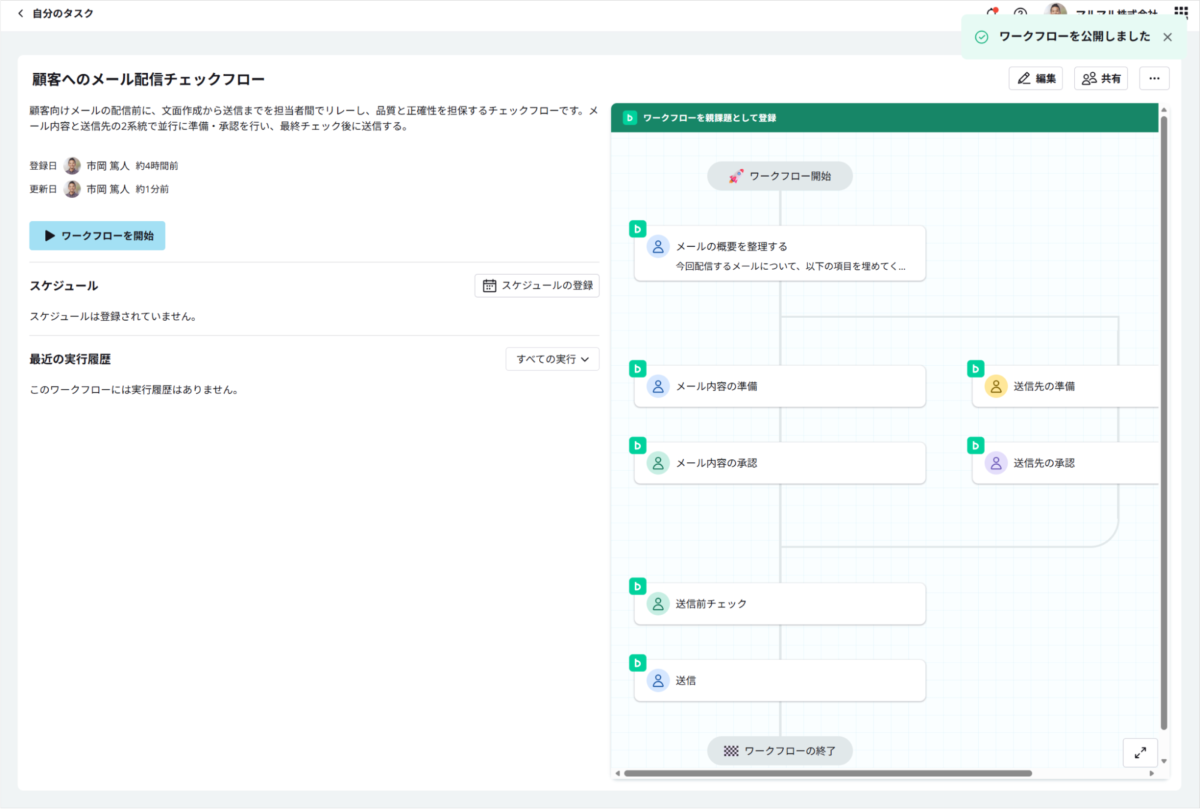Viewport: 1200px width, 809px height.
Task: Click the 最近の実行履歴 section heading
Action: [70, 359]
